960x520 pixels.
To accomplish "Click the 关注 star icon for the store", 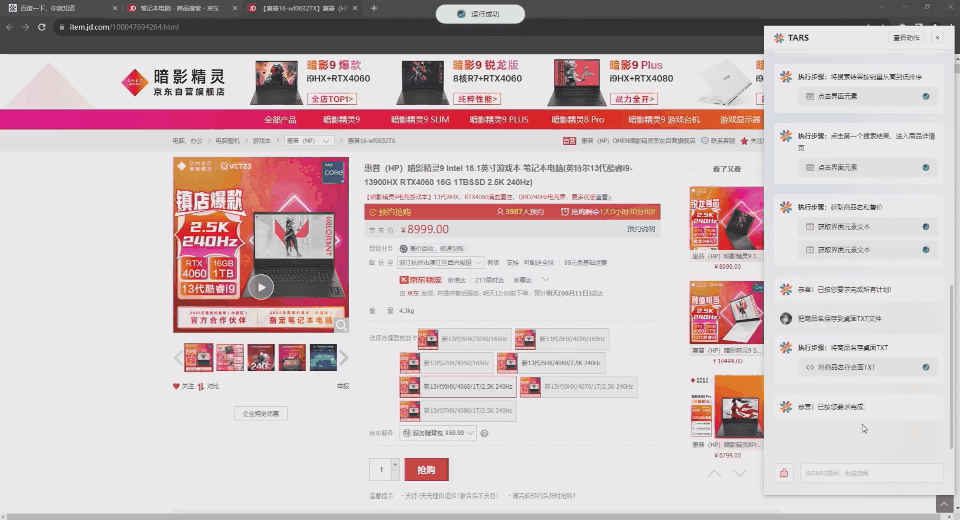I will point(744,141).
